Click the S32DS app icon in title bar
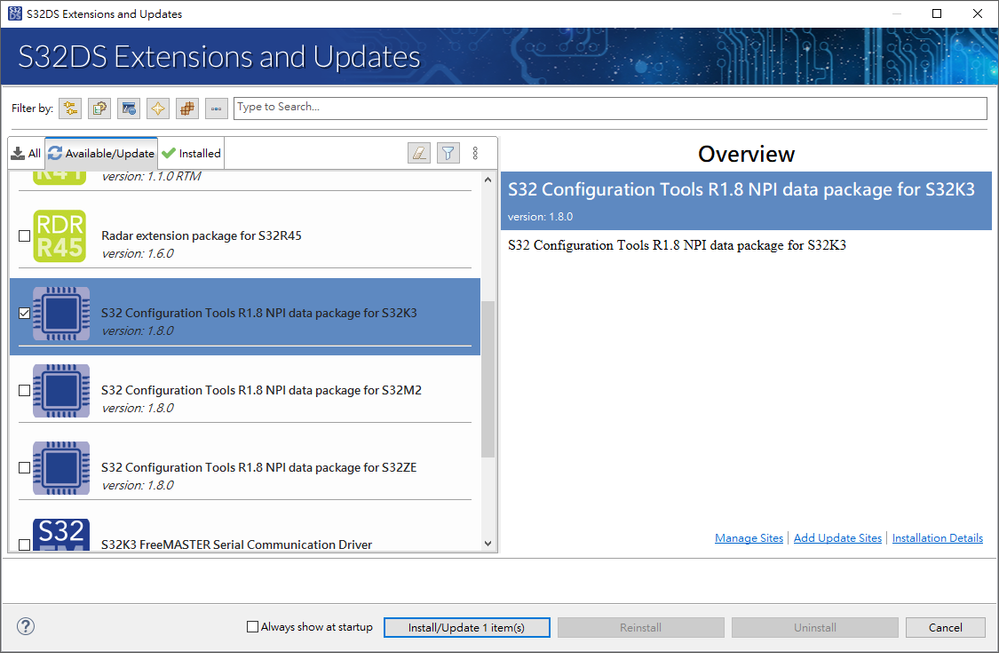999x653 pixels. click(15, 13)
